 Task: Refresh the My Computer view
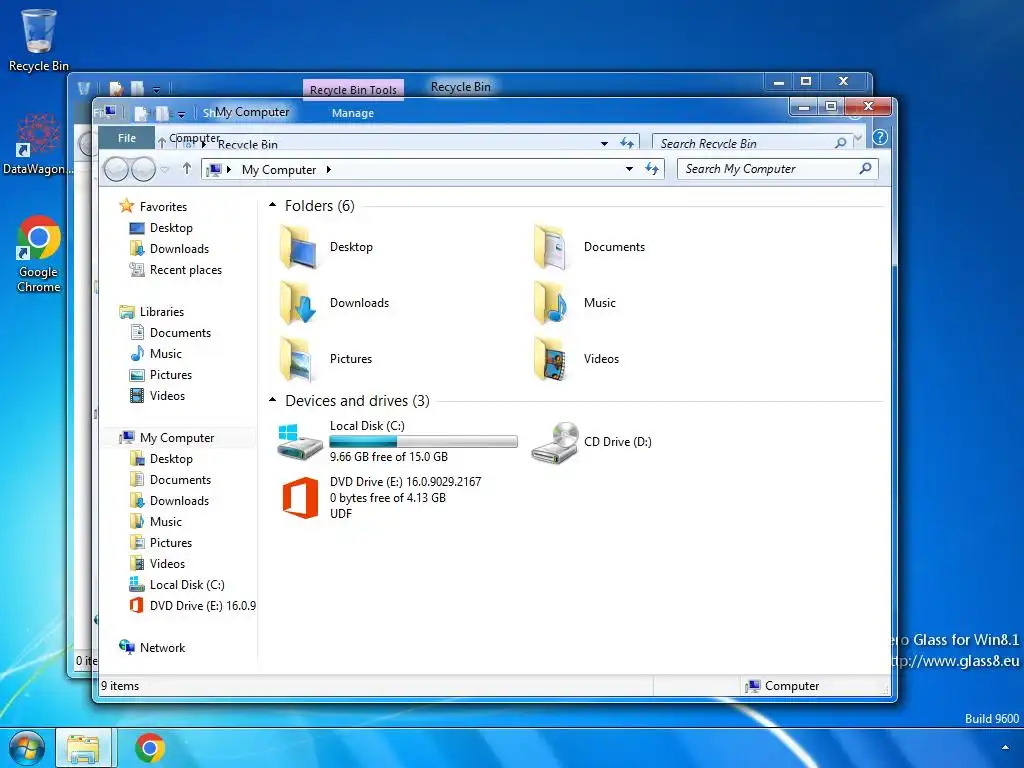pyautogui.click(x=652, y=169)
